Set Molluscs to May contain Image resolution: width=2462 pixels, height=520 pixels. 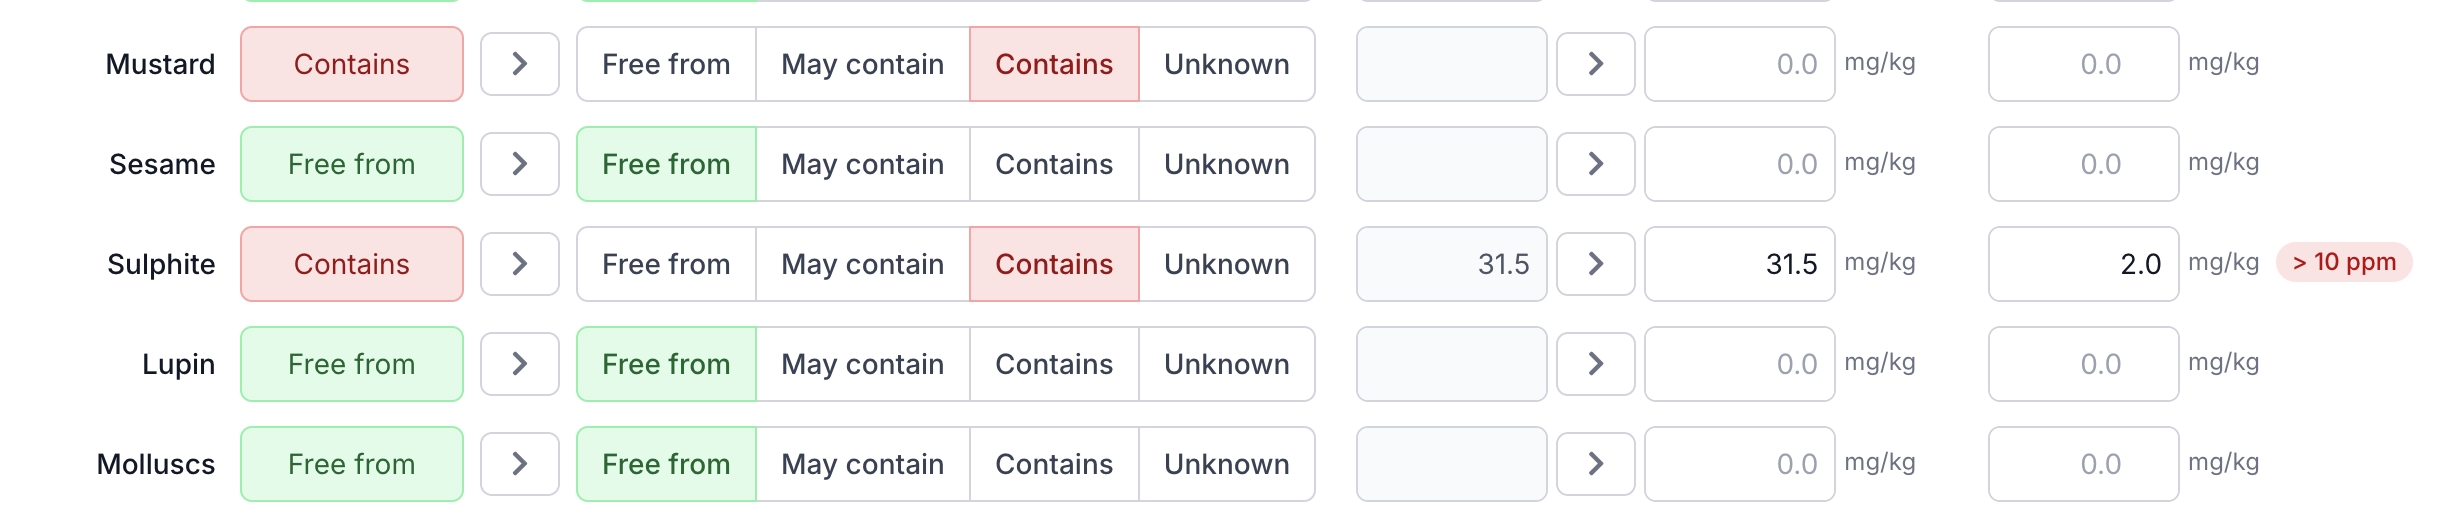coord(862,464)
